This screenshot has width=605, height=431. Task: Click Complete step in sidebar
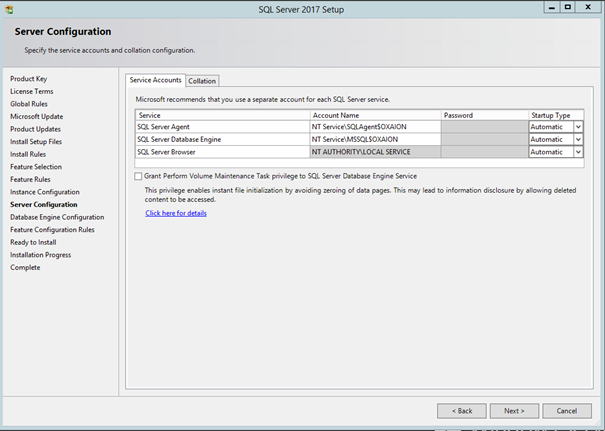25,267
